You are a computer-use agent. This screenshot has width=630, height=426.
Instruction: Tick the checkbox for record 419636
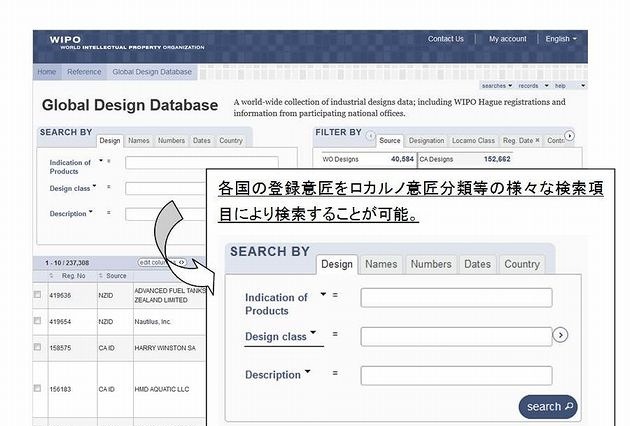pos(37,295)
